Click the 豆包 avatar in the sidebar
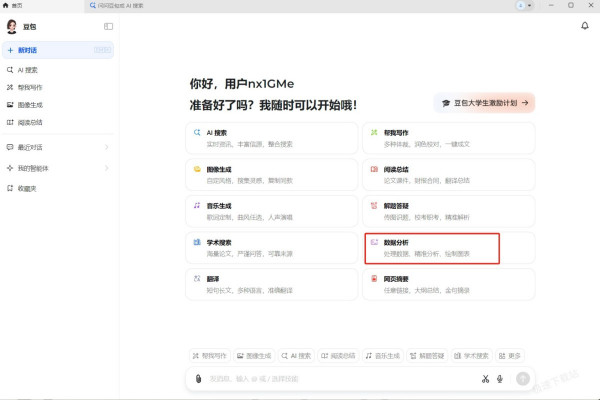Viewport: 600px width, 400px height. pos(12,26)
